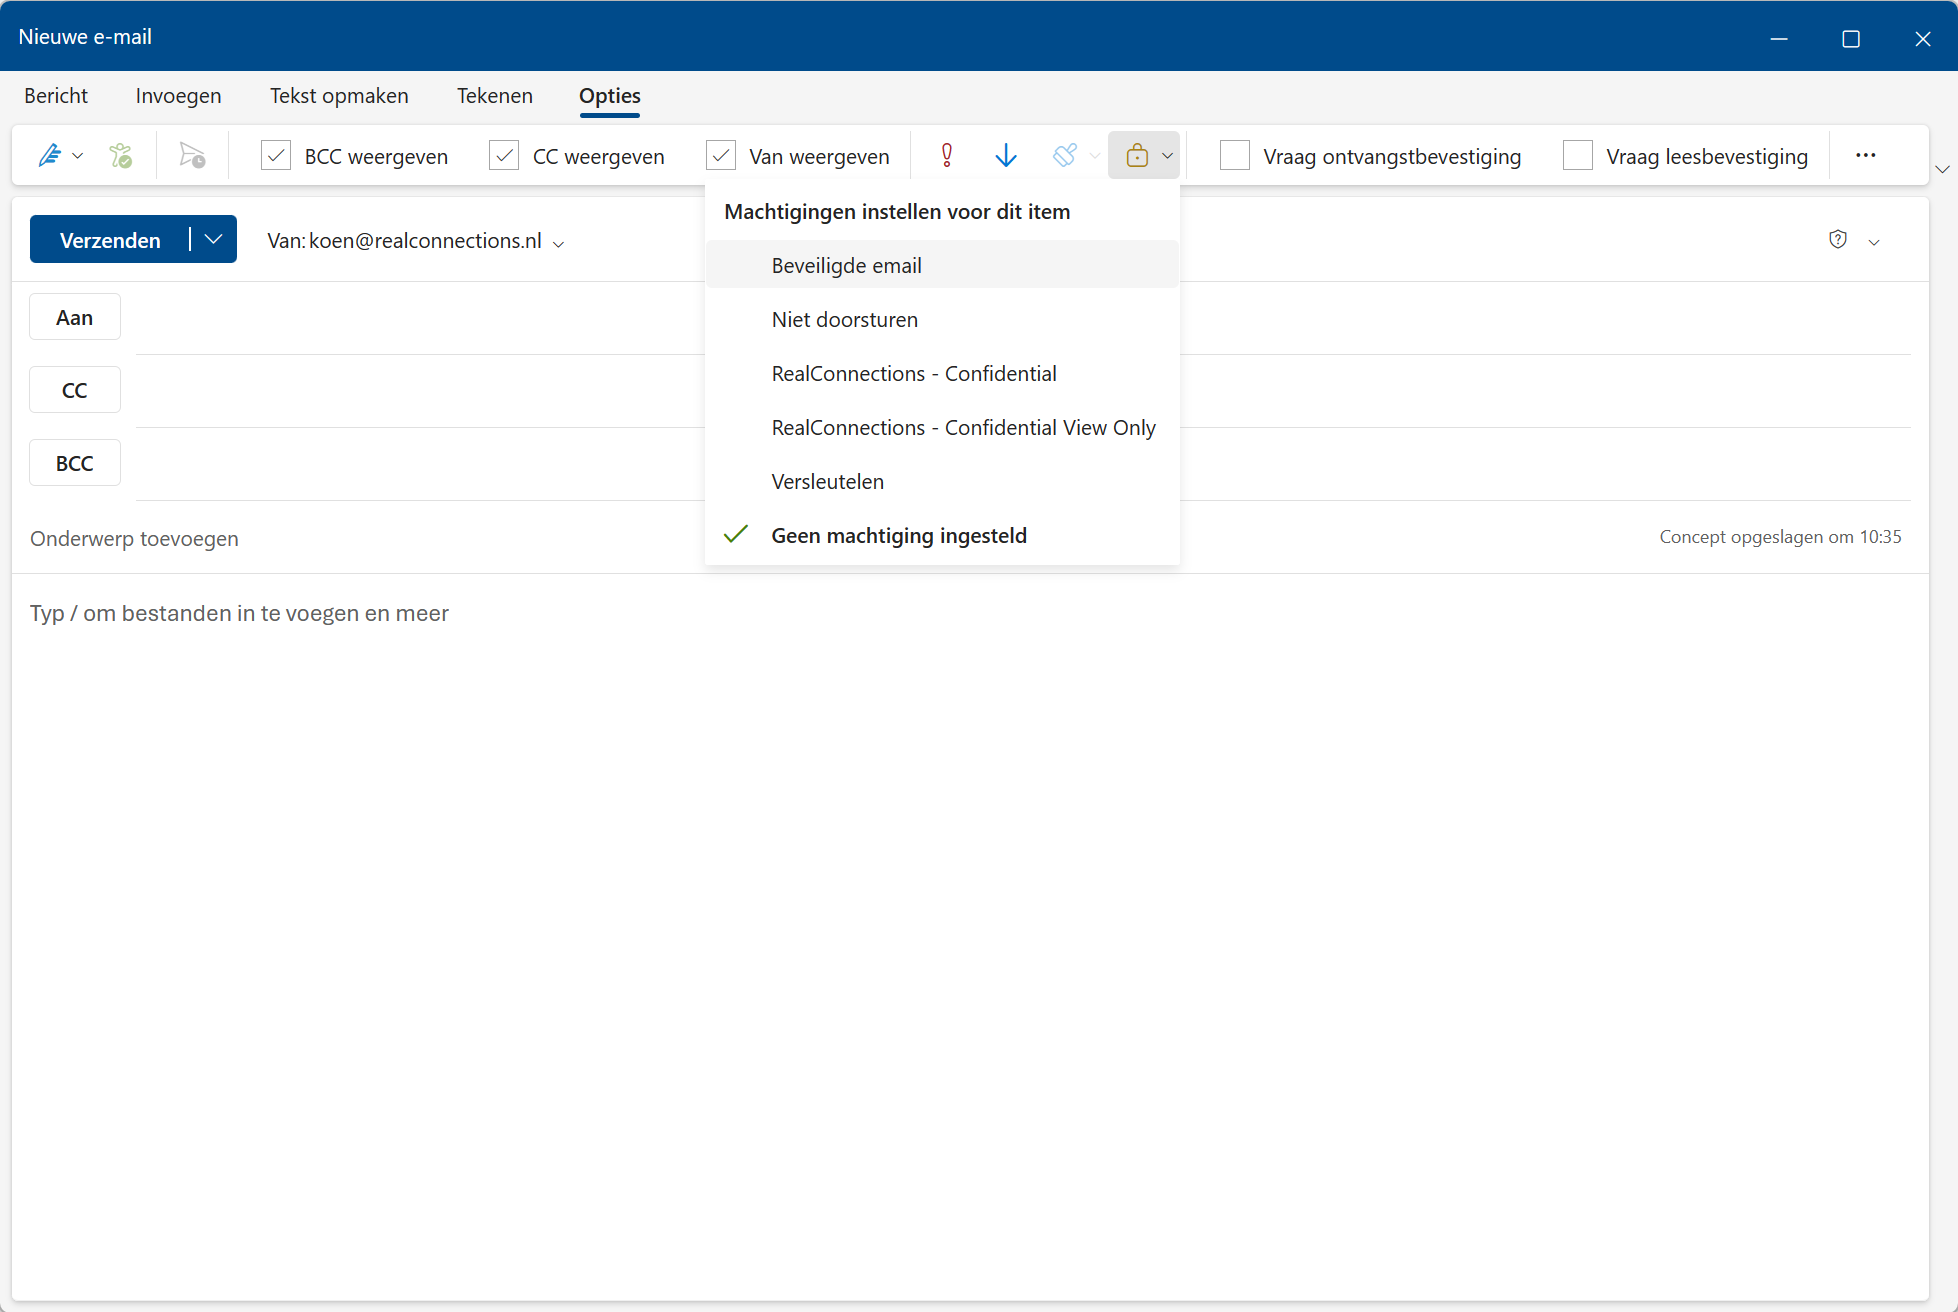Click the Verzenden button
Image resolution: width=1958 pixels, height=1312 pixels.
pos(110,240)
